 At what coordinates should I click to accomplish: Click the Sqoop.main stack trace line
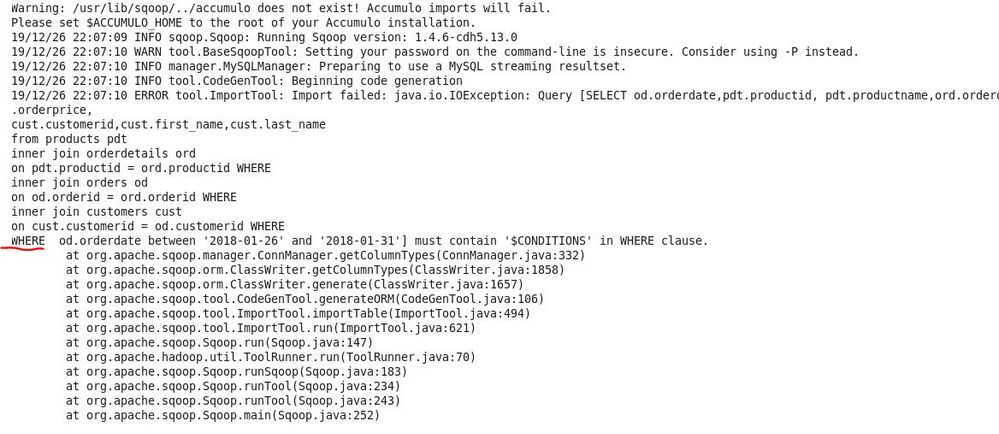pos(222,416)
